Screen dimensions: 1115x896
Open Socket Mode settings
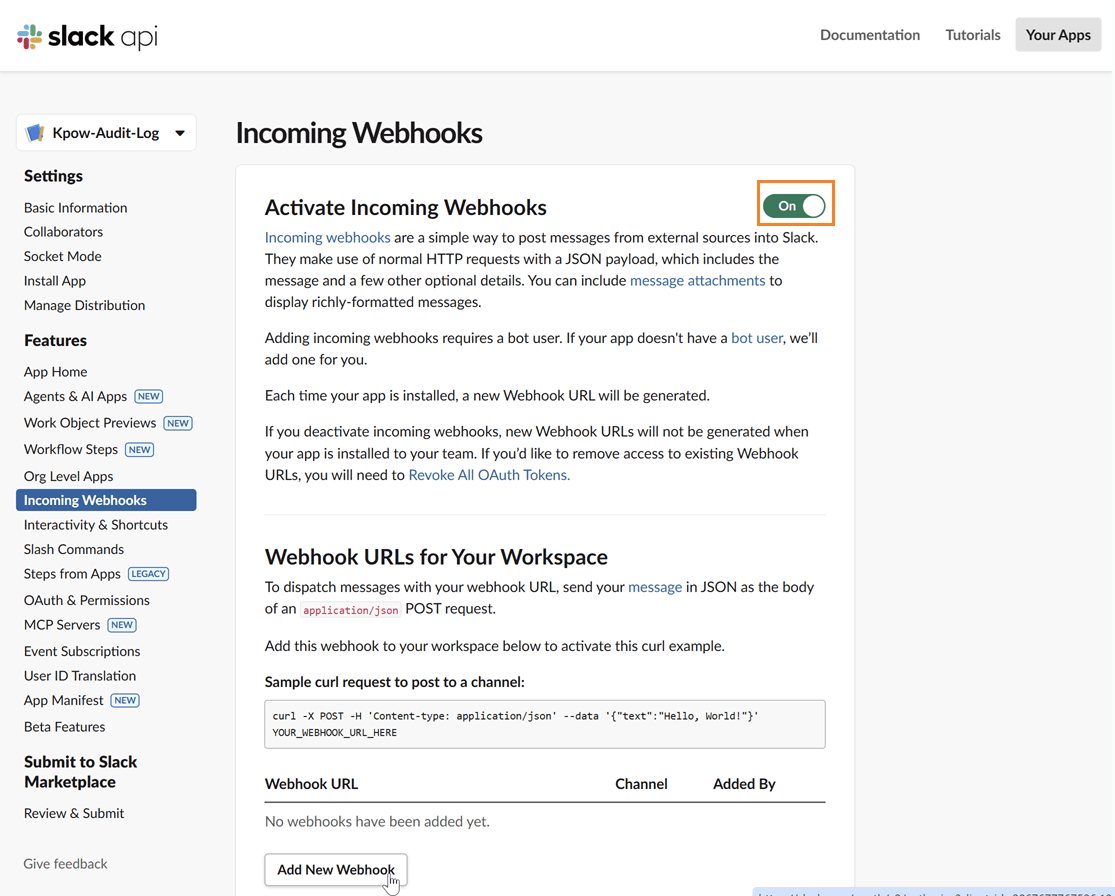tap(63, 256)
